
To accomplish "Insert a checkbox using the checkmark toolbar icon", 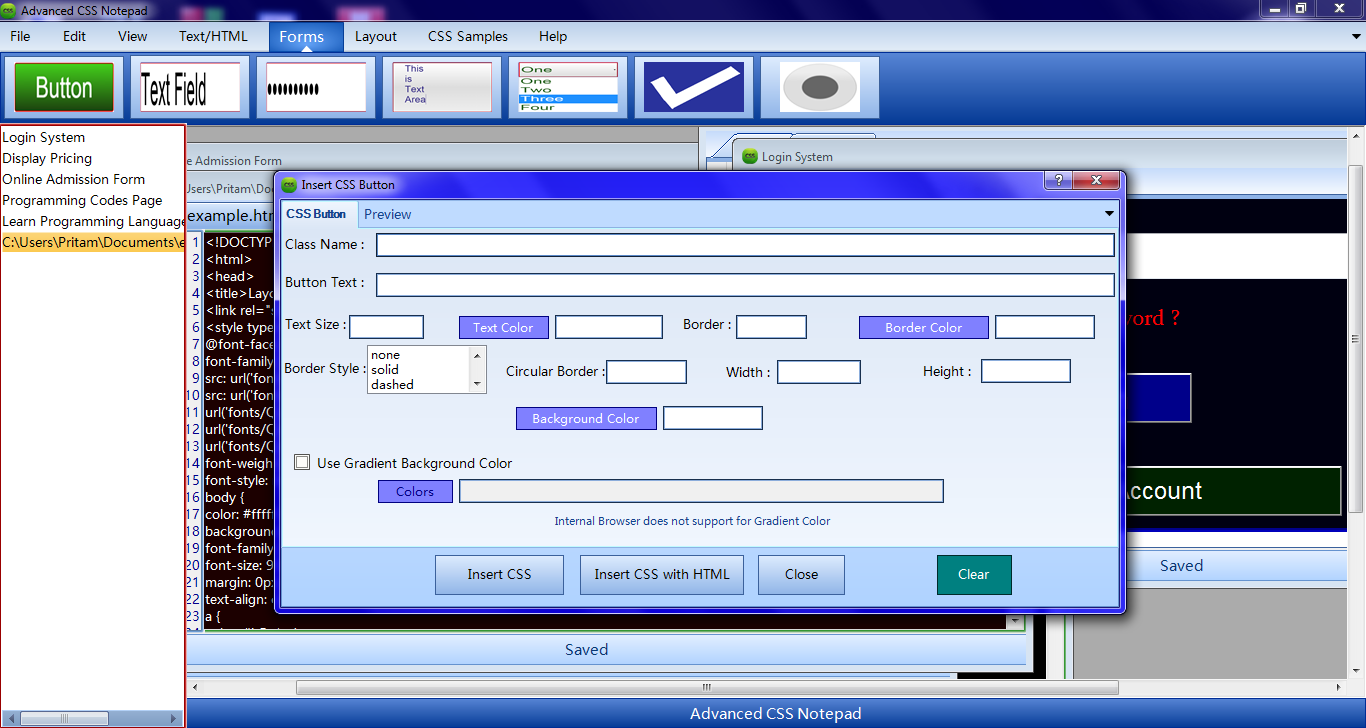I will [694, 87].
